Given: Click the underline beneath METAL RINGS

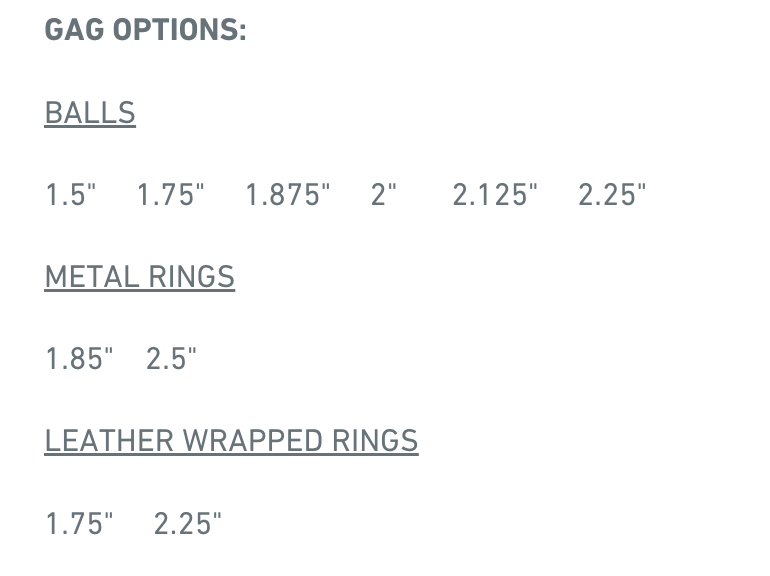Looking at the screenshot, I should (x=139, y=291).
